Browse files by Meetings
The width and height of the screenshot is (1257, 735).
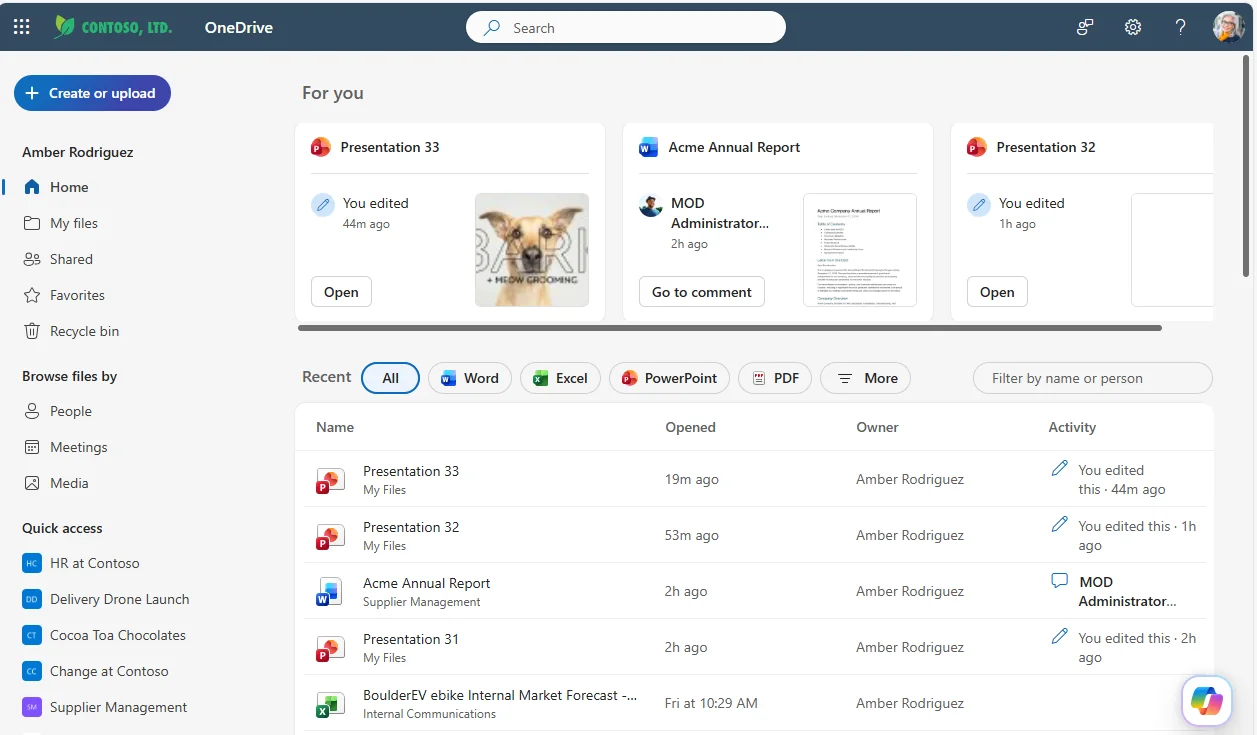click(x=78, y=447)
